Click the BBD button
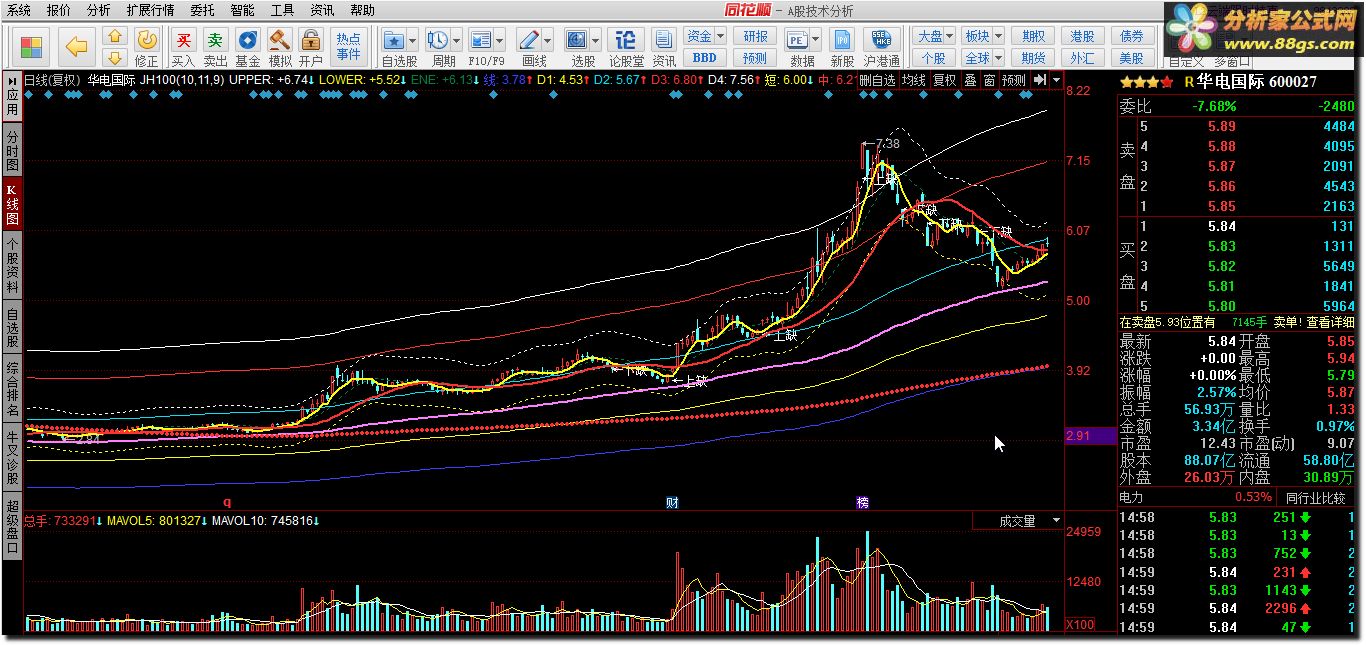This screenshot has width=1366, height=645. [704, 58]
